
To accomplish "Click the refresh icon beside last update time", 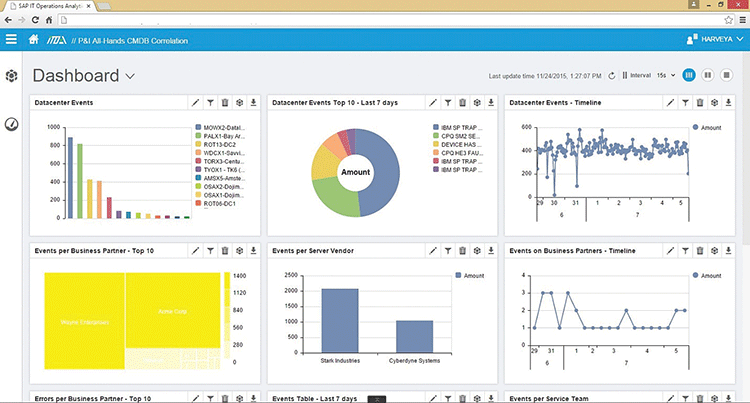I will pos(611,76).
